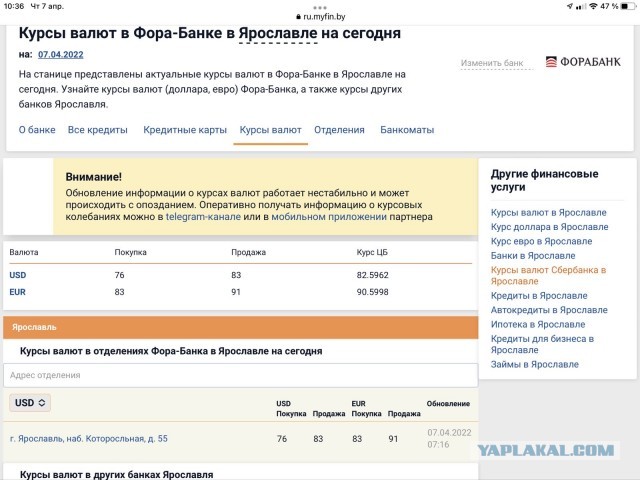Focus the Адрес отделения search field

240,375
